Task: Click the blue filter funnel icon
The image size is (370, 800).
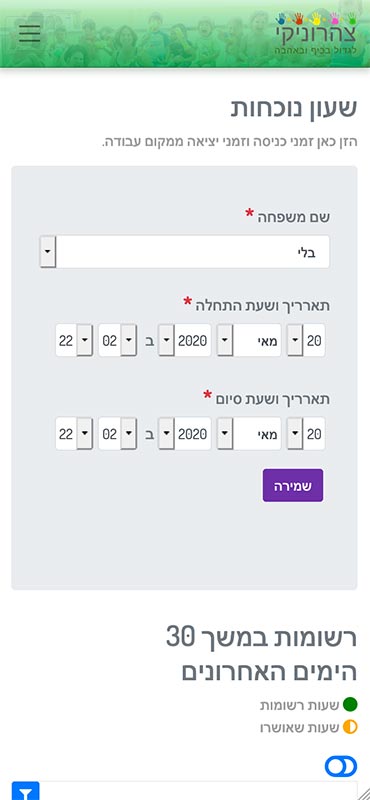Action: (x=26, y=791)
